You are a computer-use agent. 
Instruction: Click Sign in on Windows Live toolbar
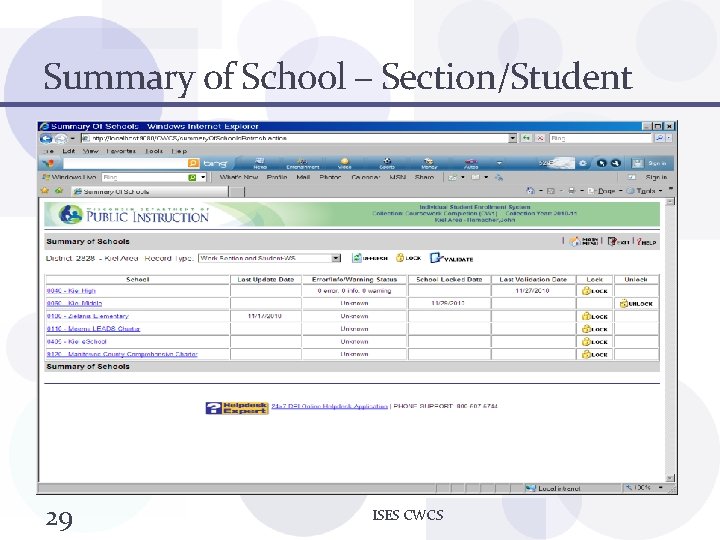tap(656, 177)
